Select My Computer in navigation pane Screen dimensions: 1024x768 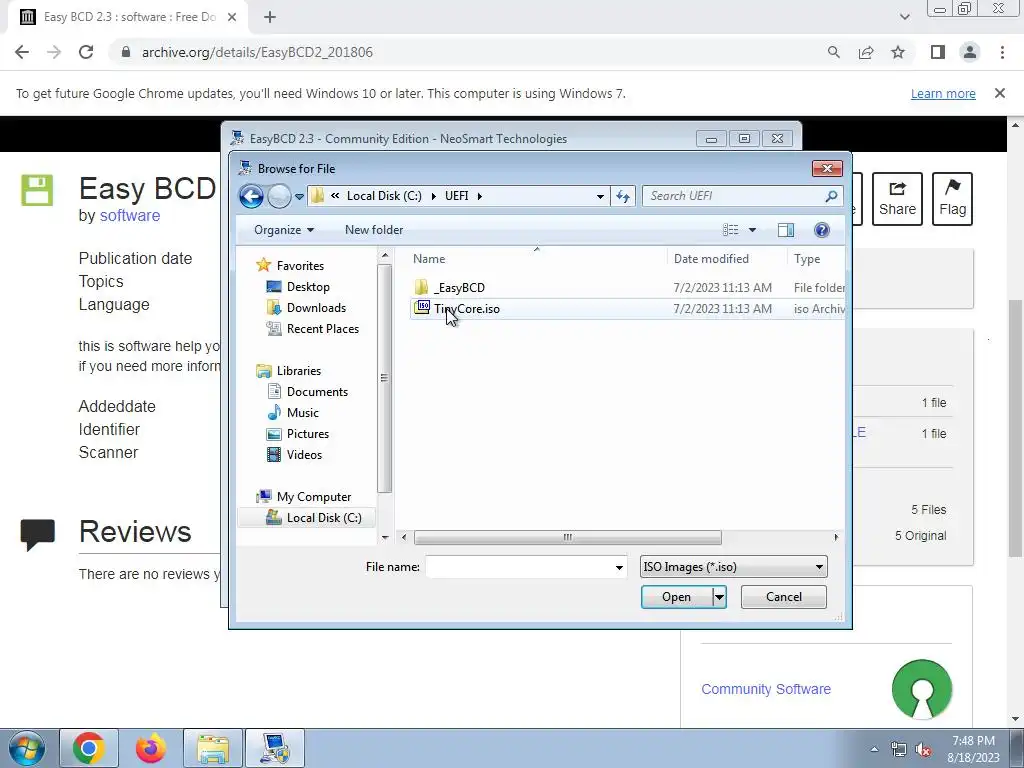point(313,497)
